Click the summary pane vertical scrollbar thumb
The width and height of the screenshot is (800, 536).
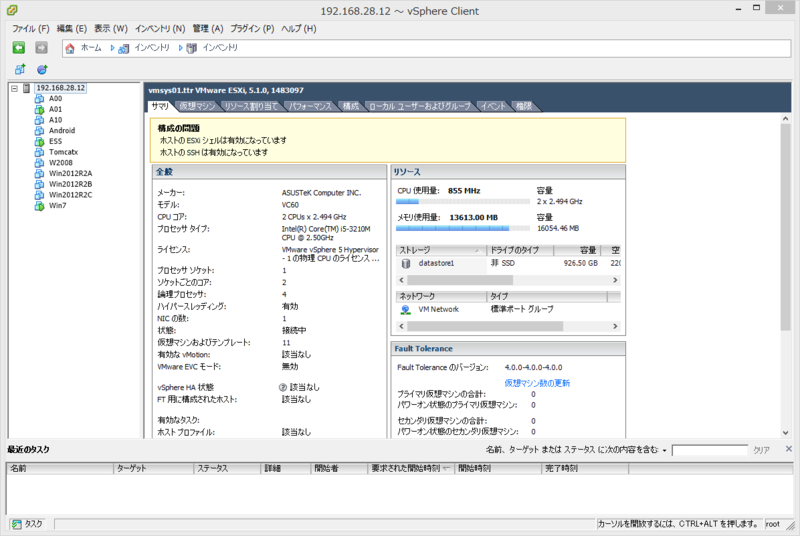tap(785, 226)
